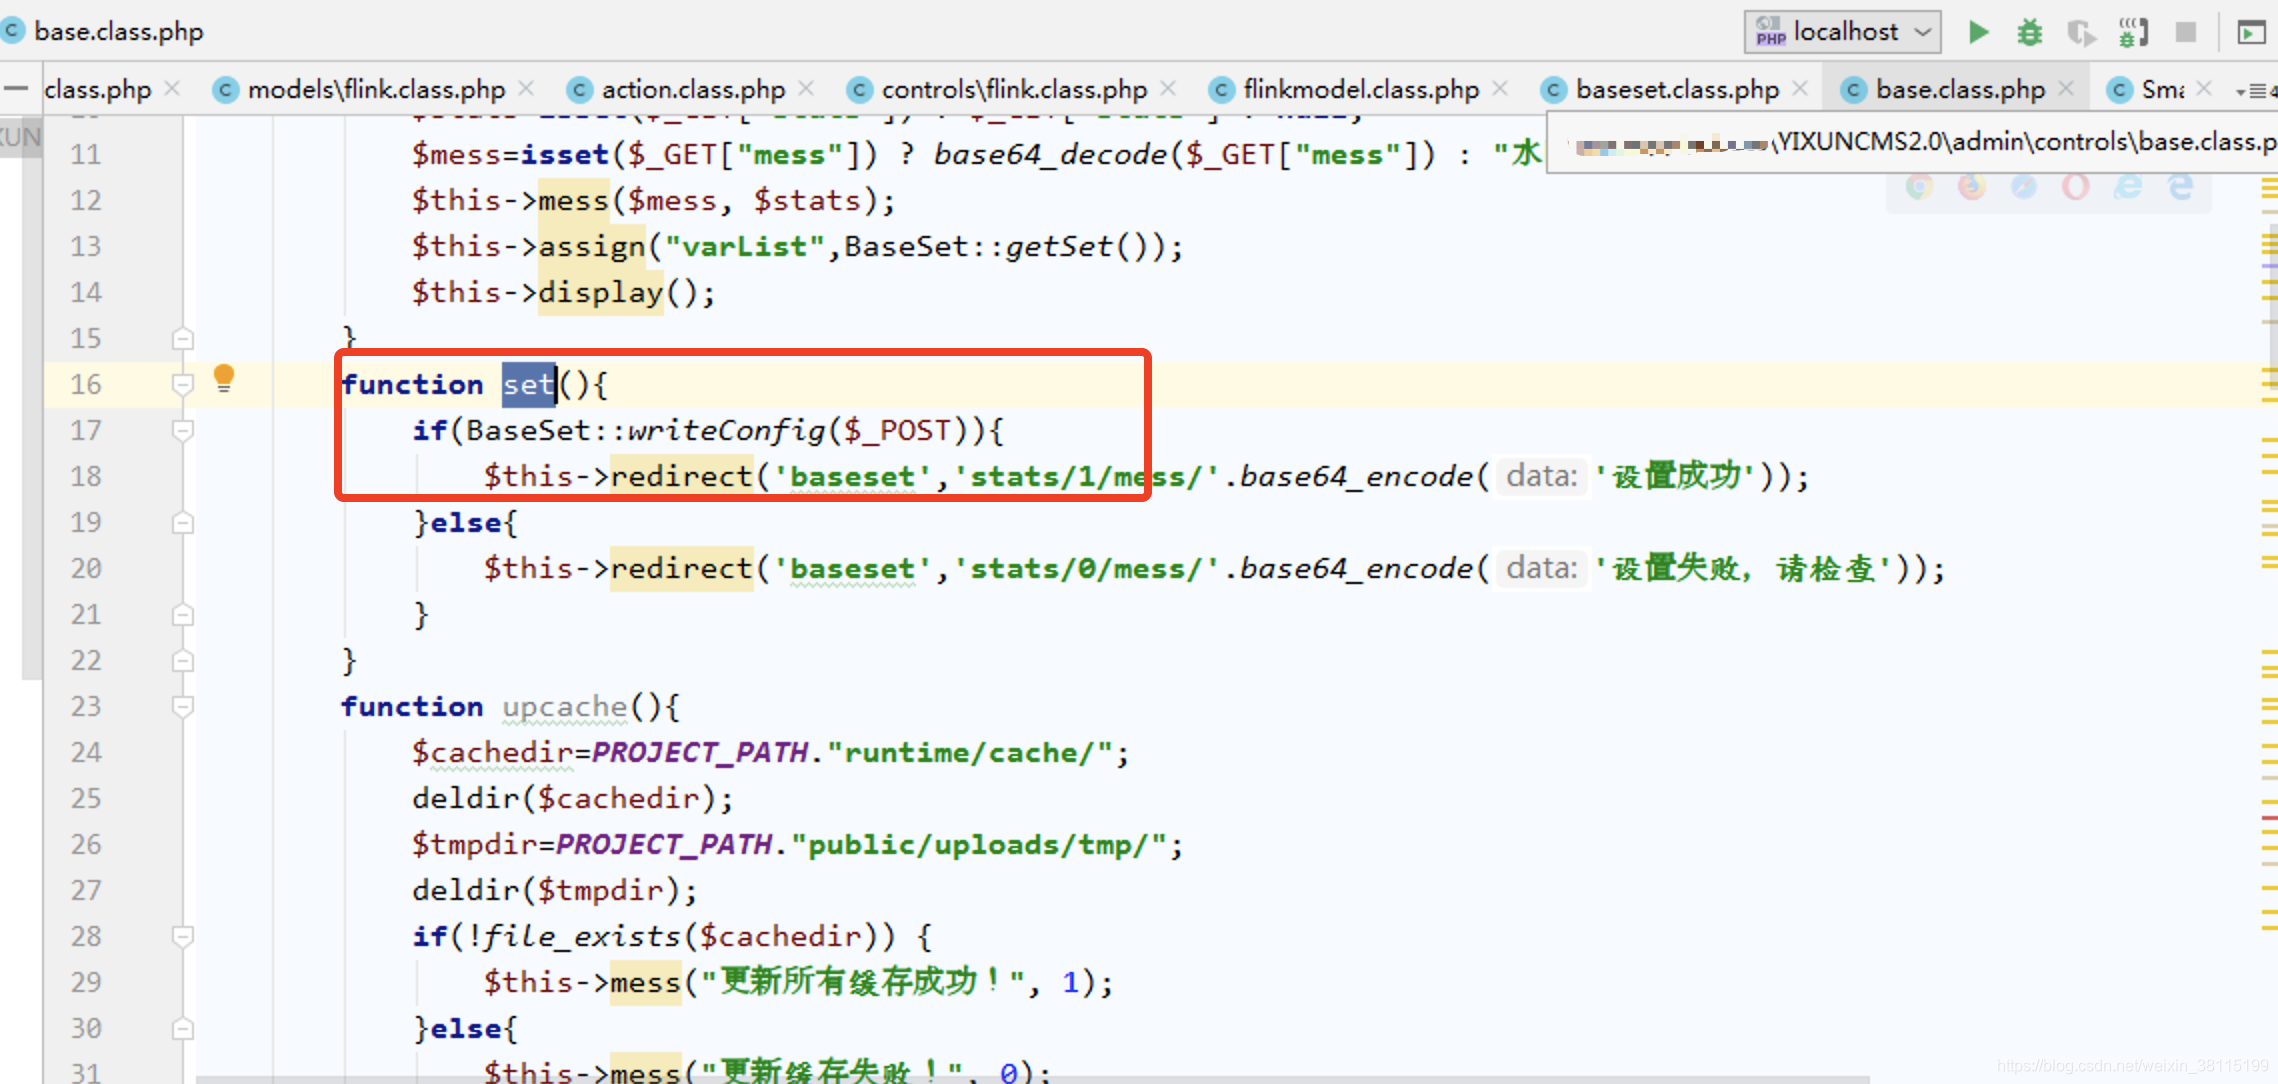Switch to action.class.php tab
This screenshot has height=1084, width=2278.
693,90
